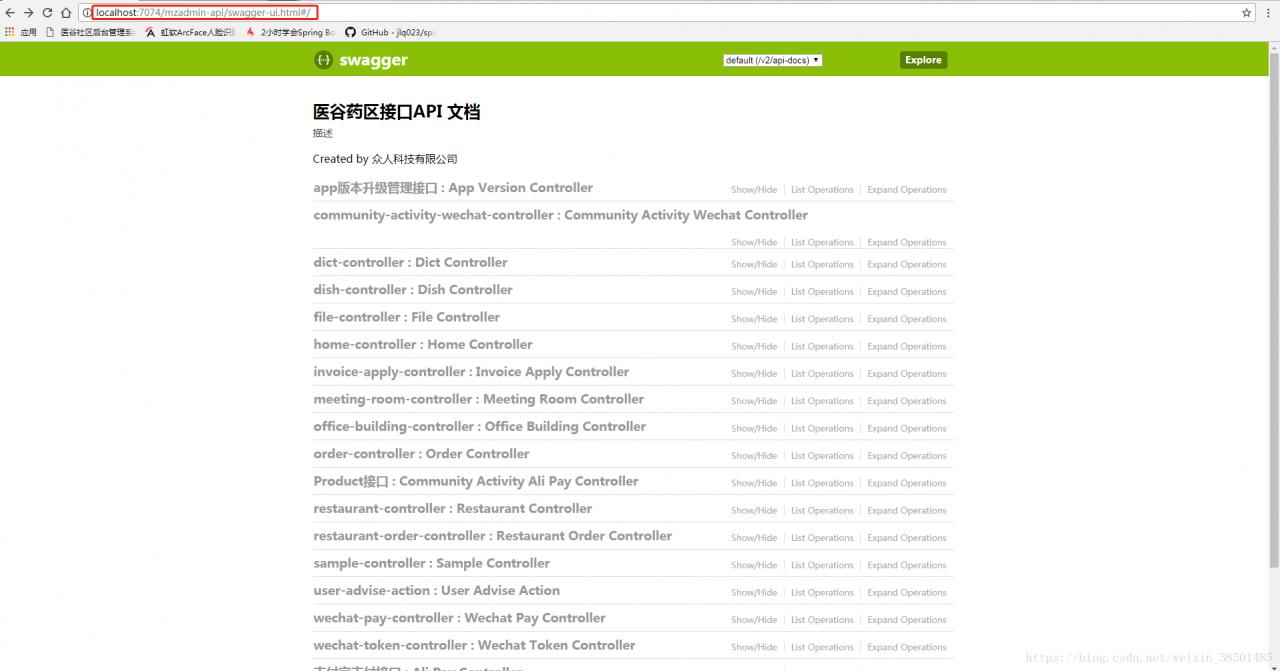List Operations for user-advise-action

pos(822,593)
